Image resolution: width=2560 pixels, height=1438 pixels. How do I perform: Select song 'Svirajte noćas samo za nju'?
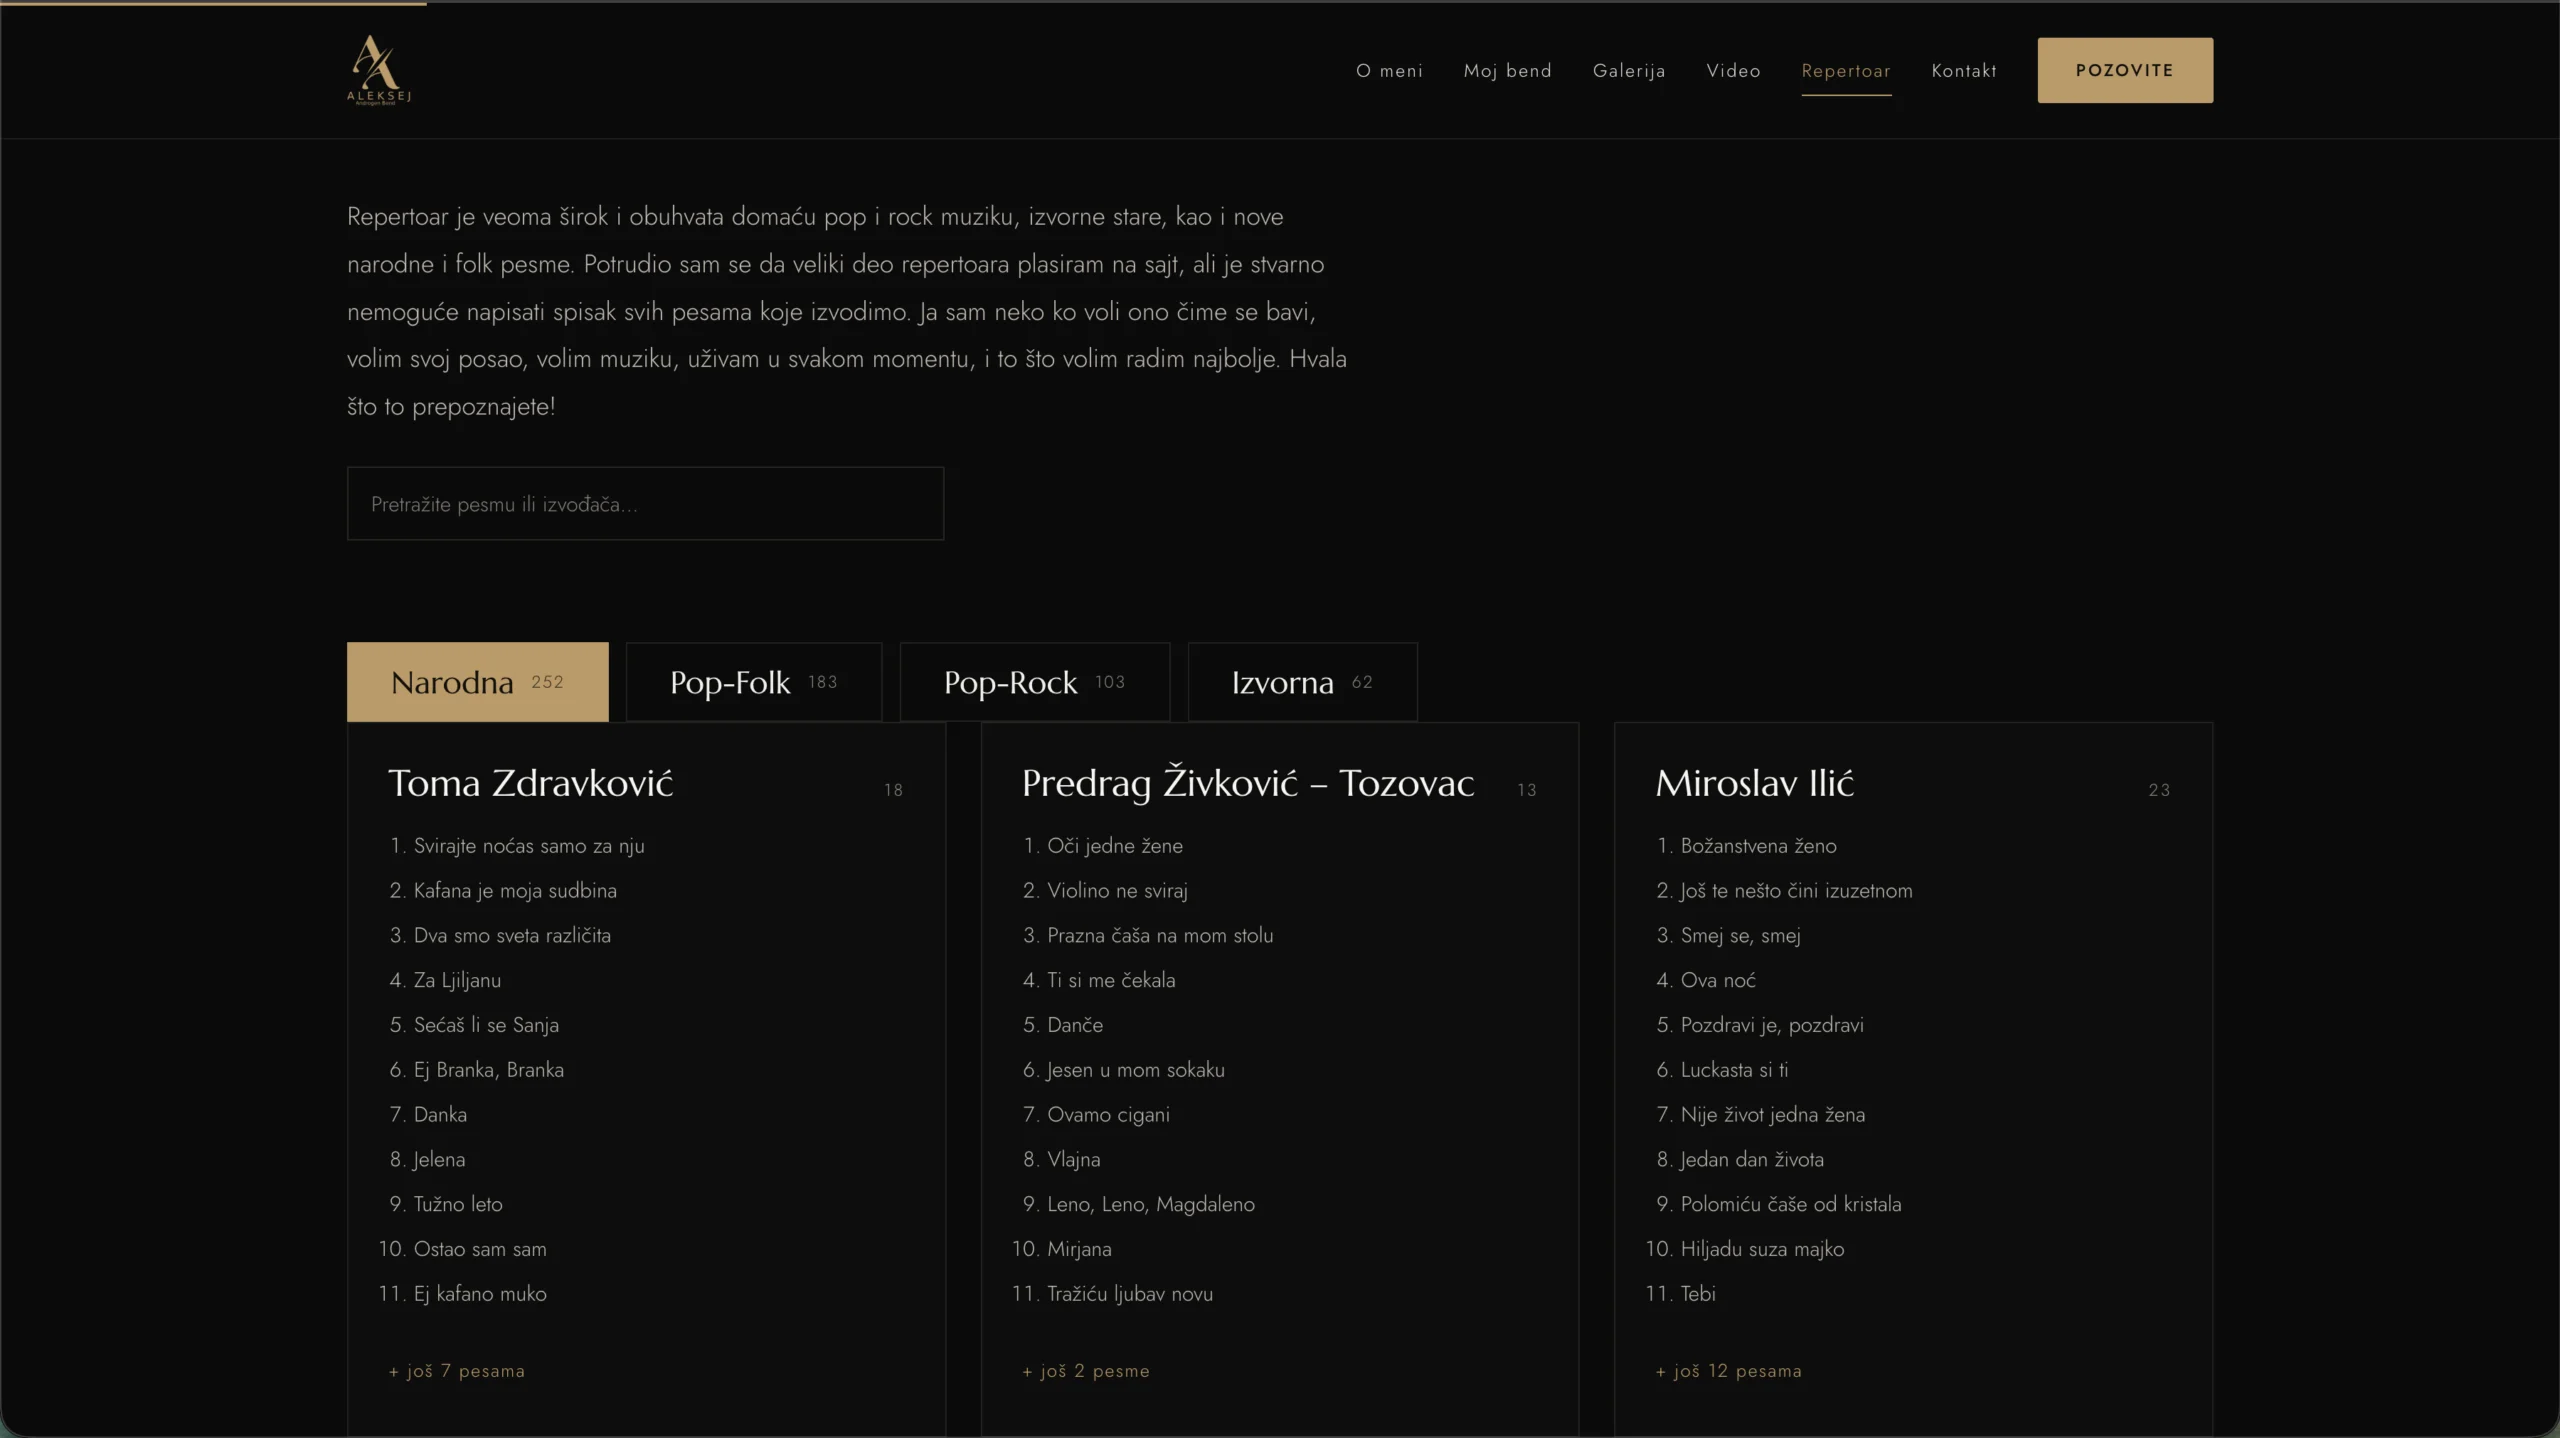529,846
